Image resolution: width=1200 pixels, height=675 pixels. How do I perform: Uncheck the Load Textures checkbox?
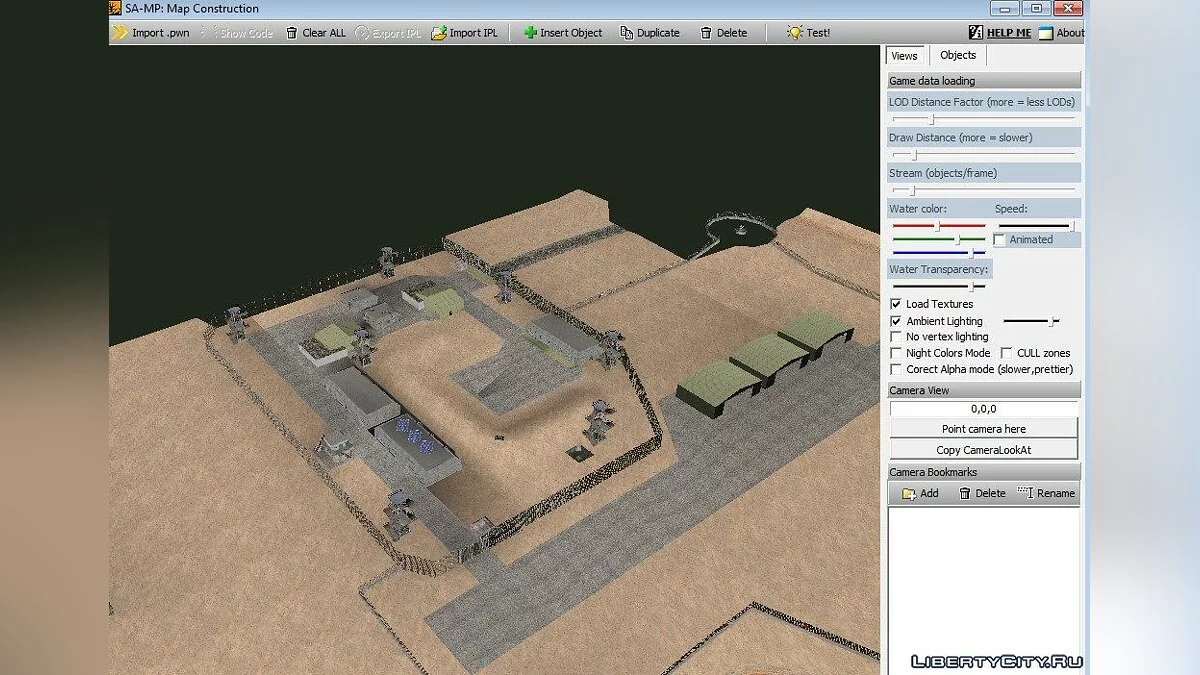(896, 304)
